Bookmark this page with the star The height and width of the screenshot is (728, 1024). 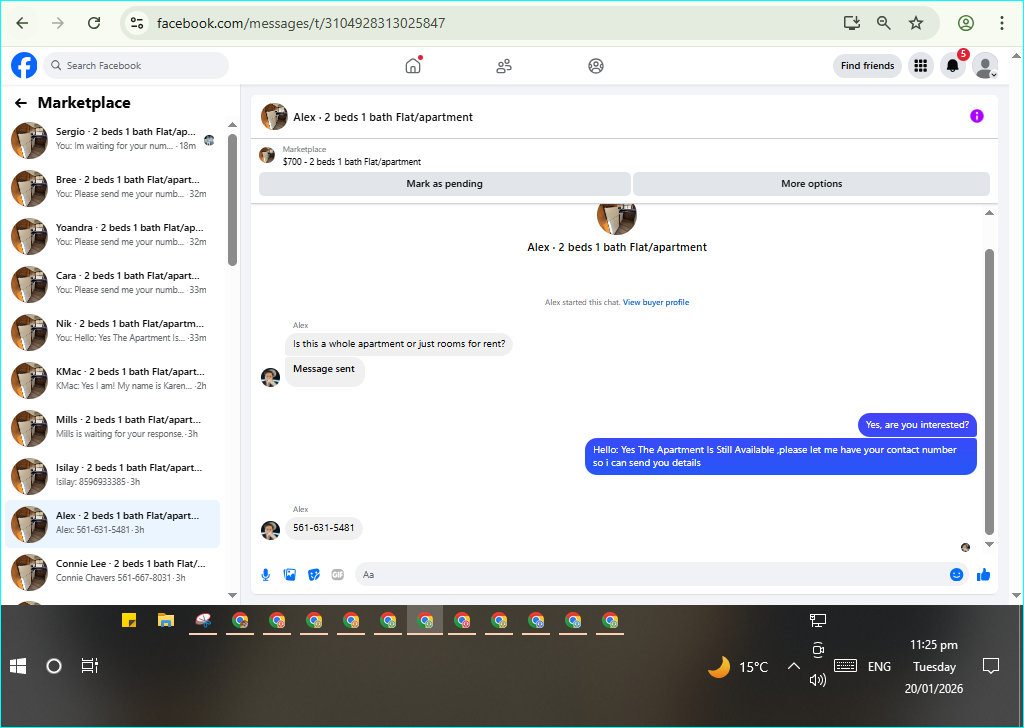tap(916, 23)
